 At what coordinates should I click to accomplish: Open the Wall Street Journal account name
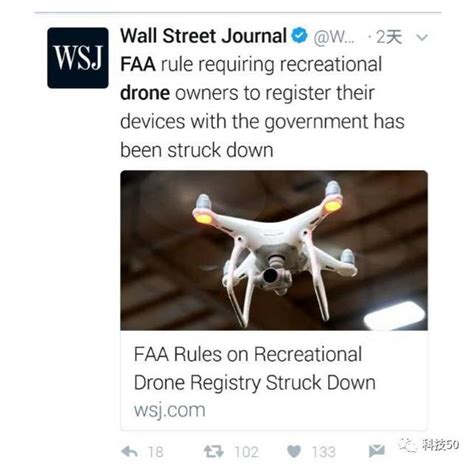pos(203,36)
